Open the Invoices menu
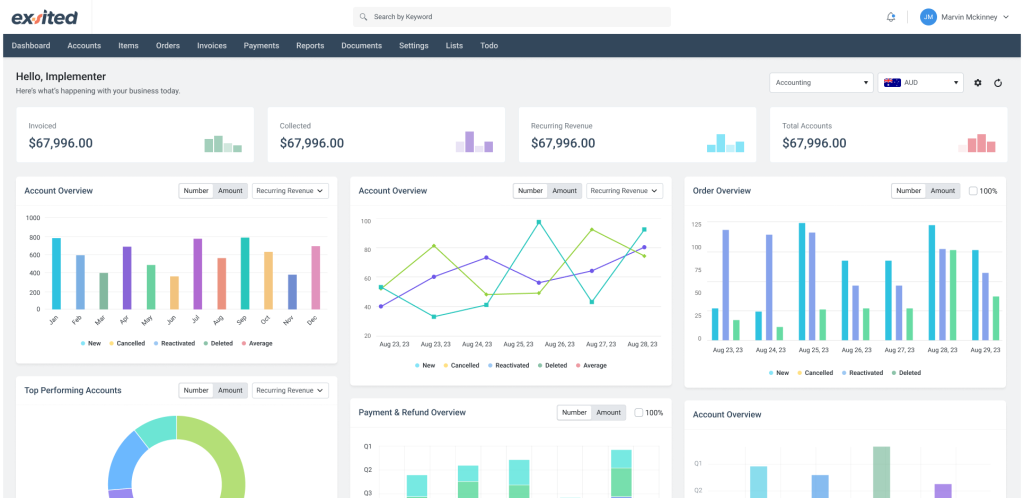This screenshot has height=498, width=1024. point(211,46)
